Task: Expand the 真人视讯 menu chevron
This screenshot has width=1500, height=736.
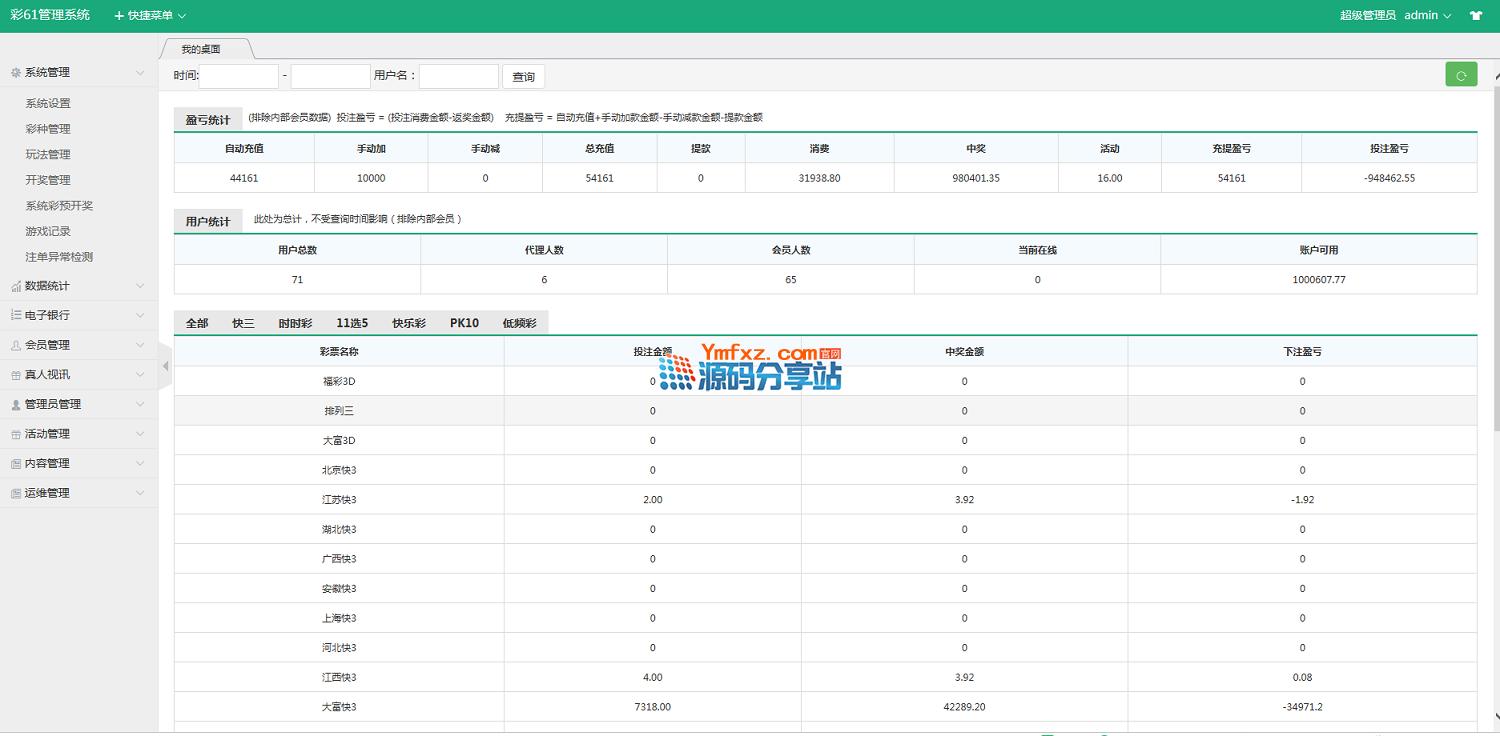Action: pyautogui.click(x=140, y=375)
